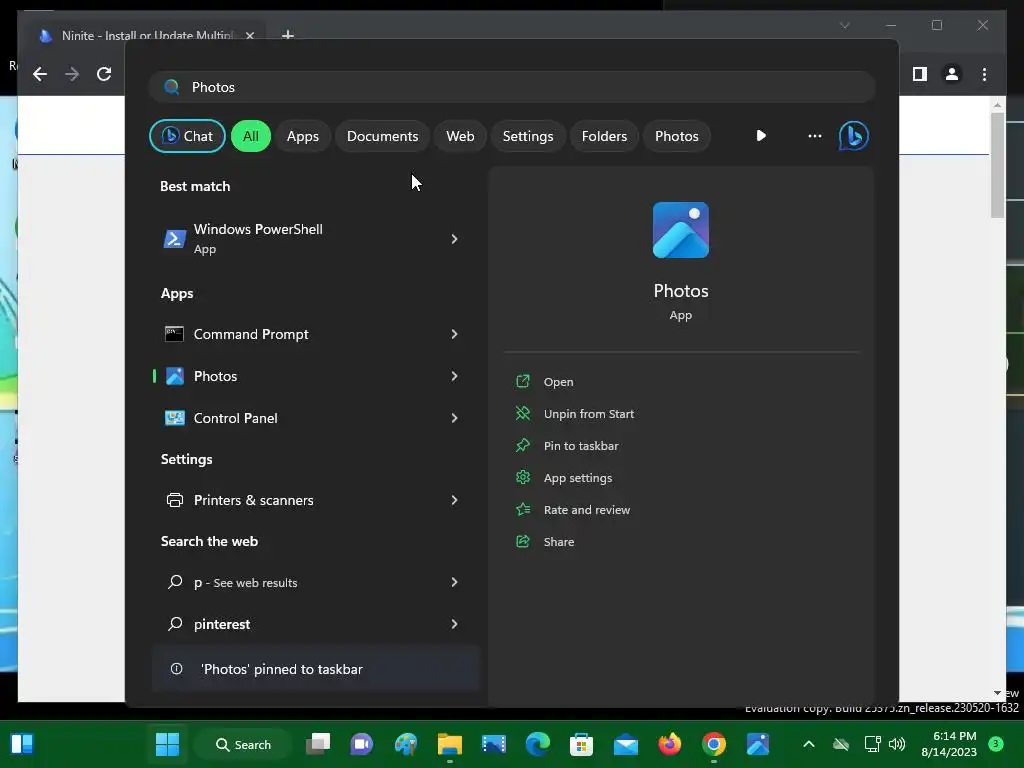
Task: Launch Teams Chat from taskbar
Action: point(362,744)
